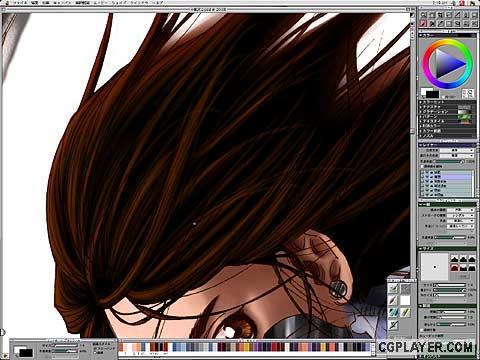Toggle the eye icon of the topmost layer
The image size is (480, 360).
427,173
